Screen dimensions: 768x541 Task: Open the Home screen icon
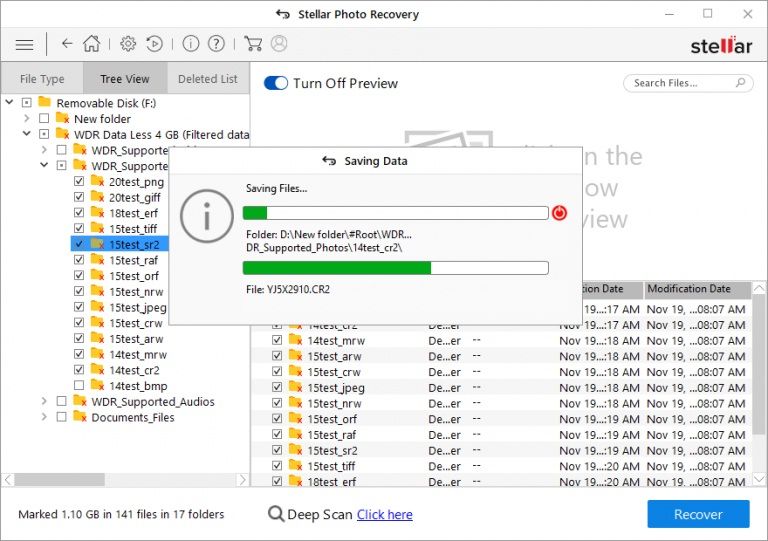coord(92,44)
